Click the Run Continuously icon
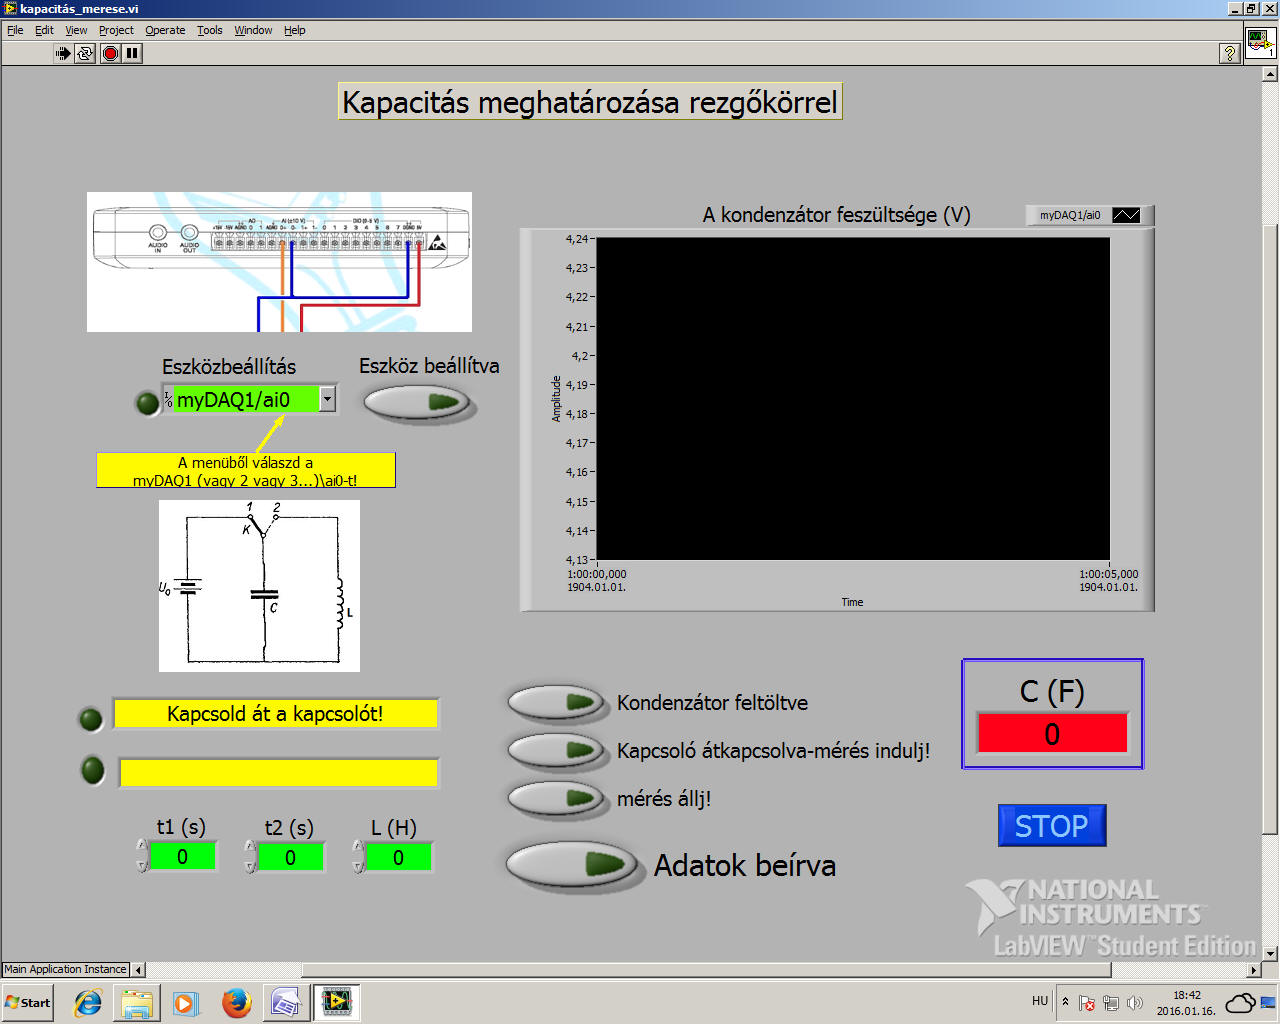1280x1024 pixels. pyautogui.click(x=85, y=53)
